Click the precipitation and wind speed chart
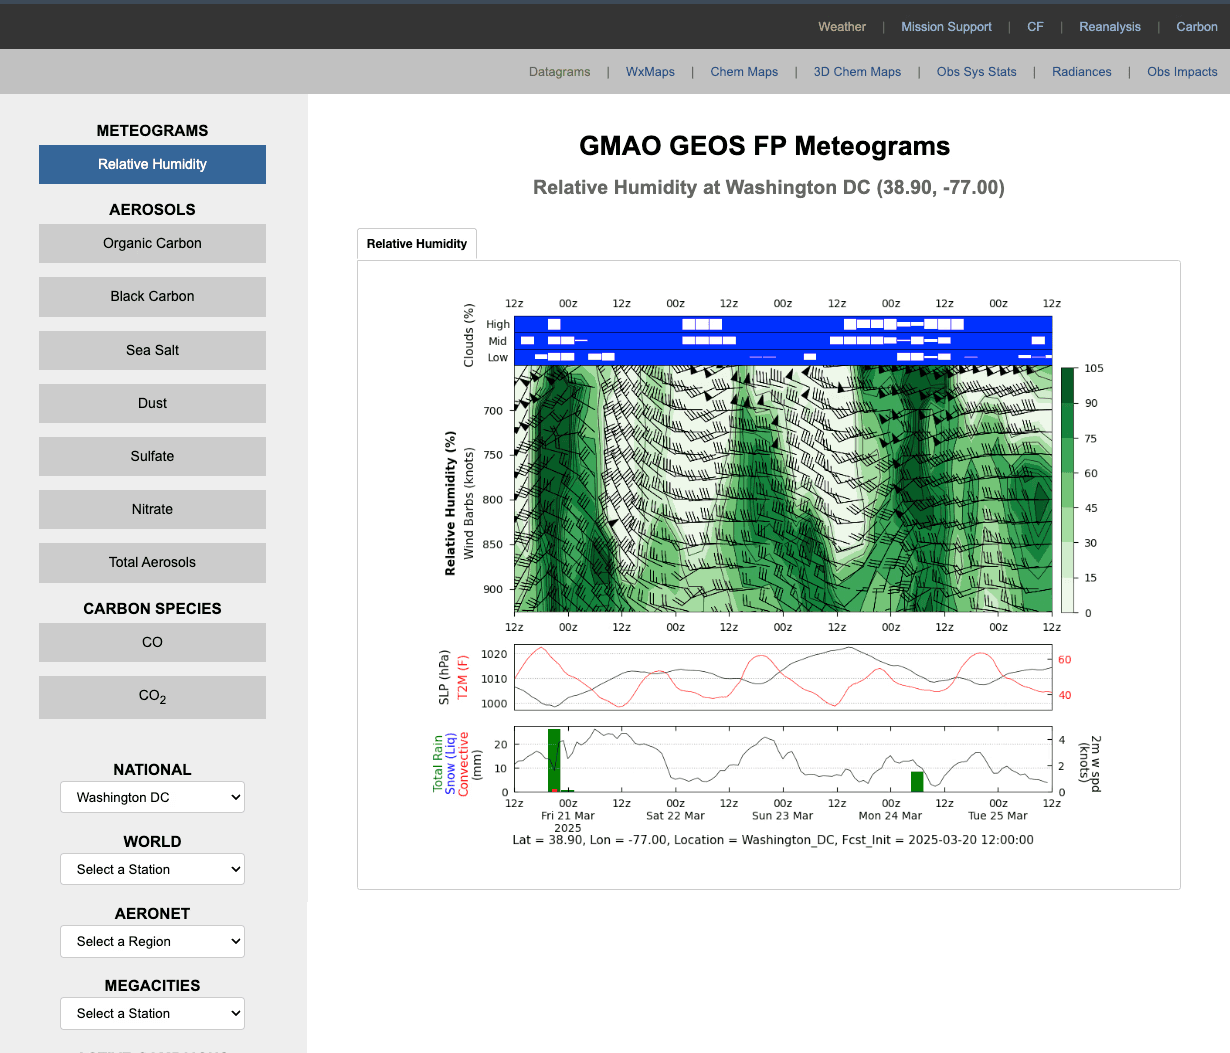The width and height of the screenshot is (1230, 1053). click(783, 759)
